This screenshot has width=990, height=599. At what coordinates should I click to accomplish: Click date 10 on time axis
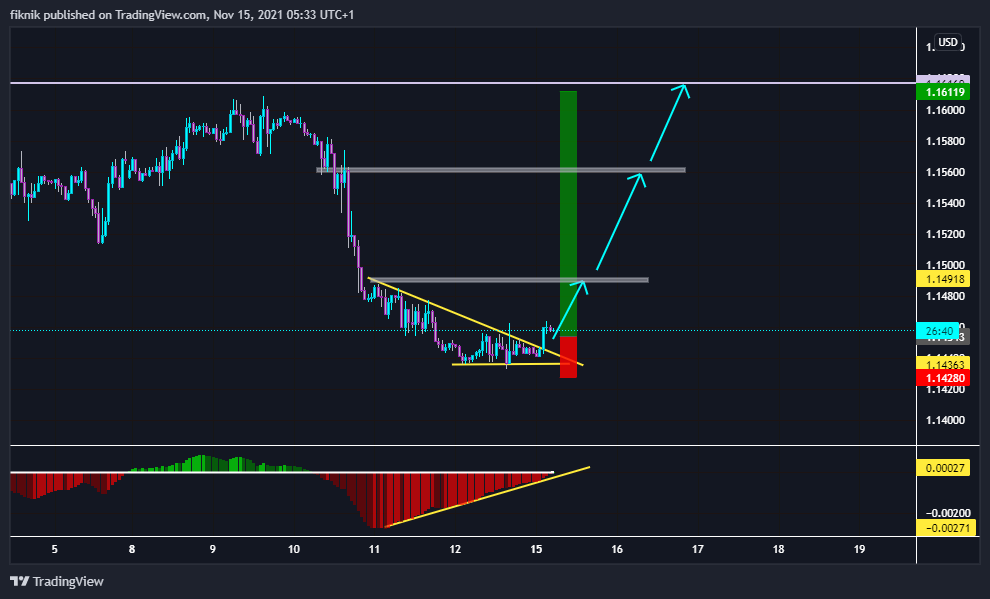point(294,549)
